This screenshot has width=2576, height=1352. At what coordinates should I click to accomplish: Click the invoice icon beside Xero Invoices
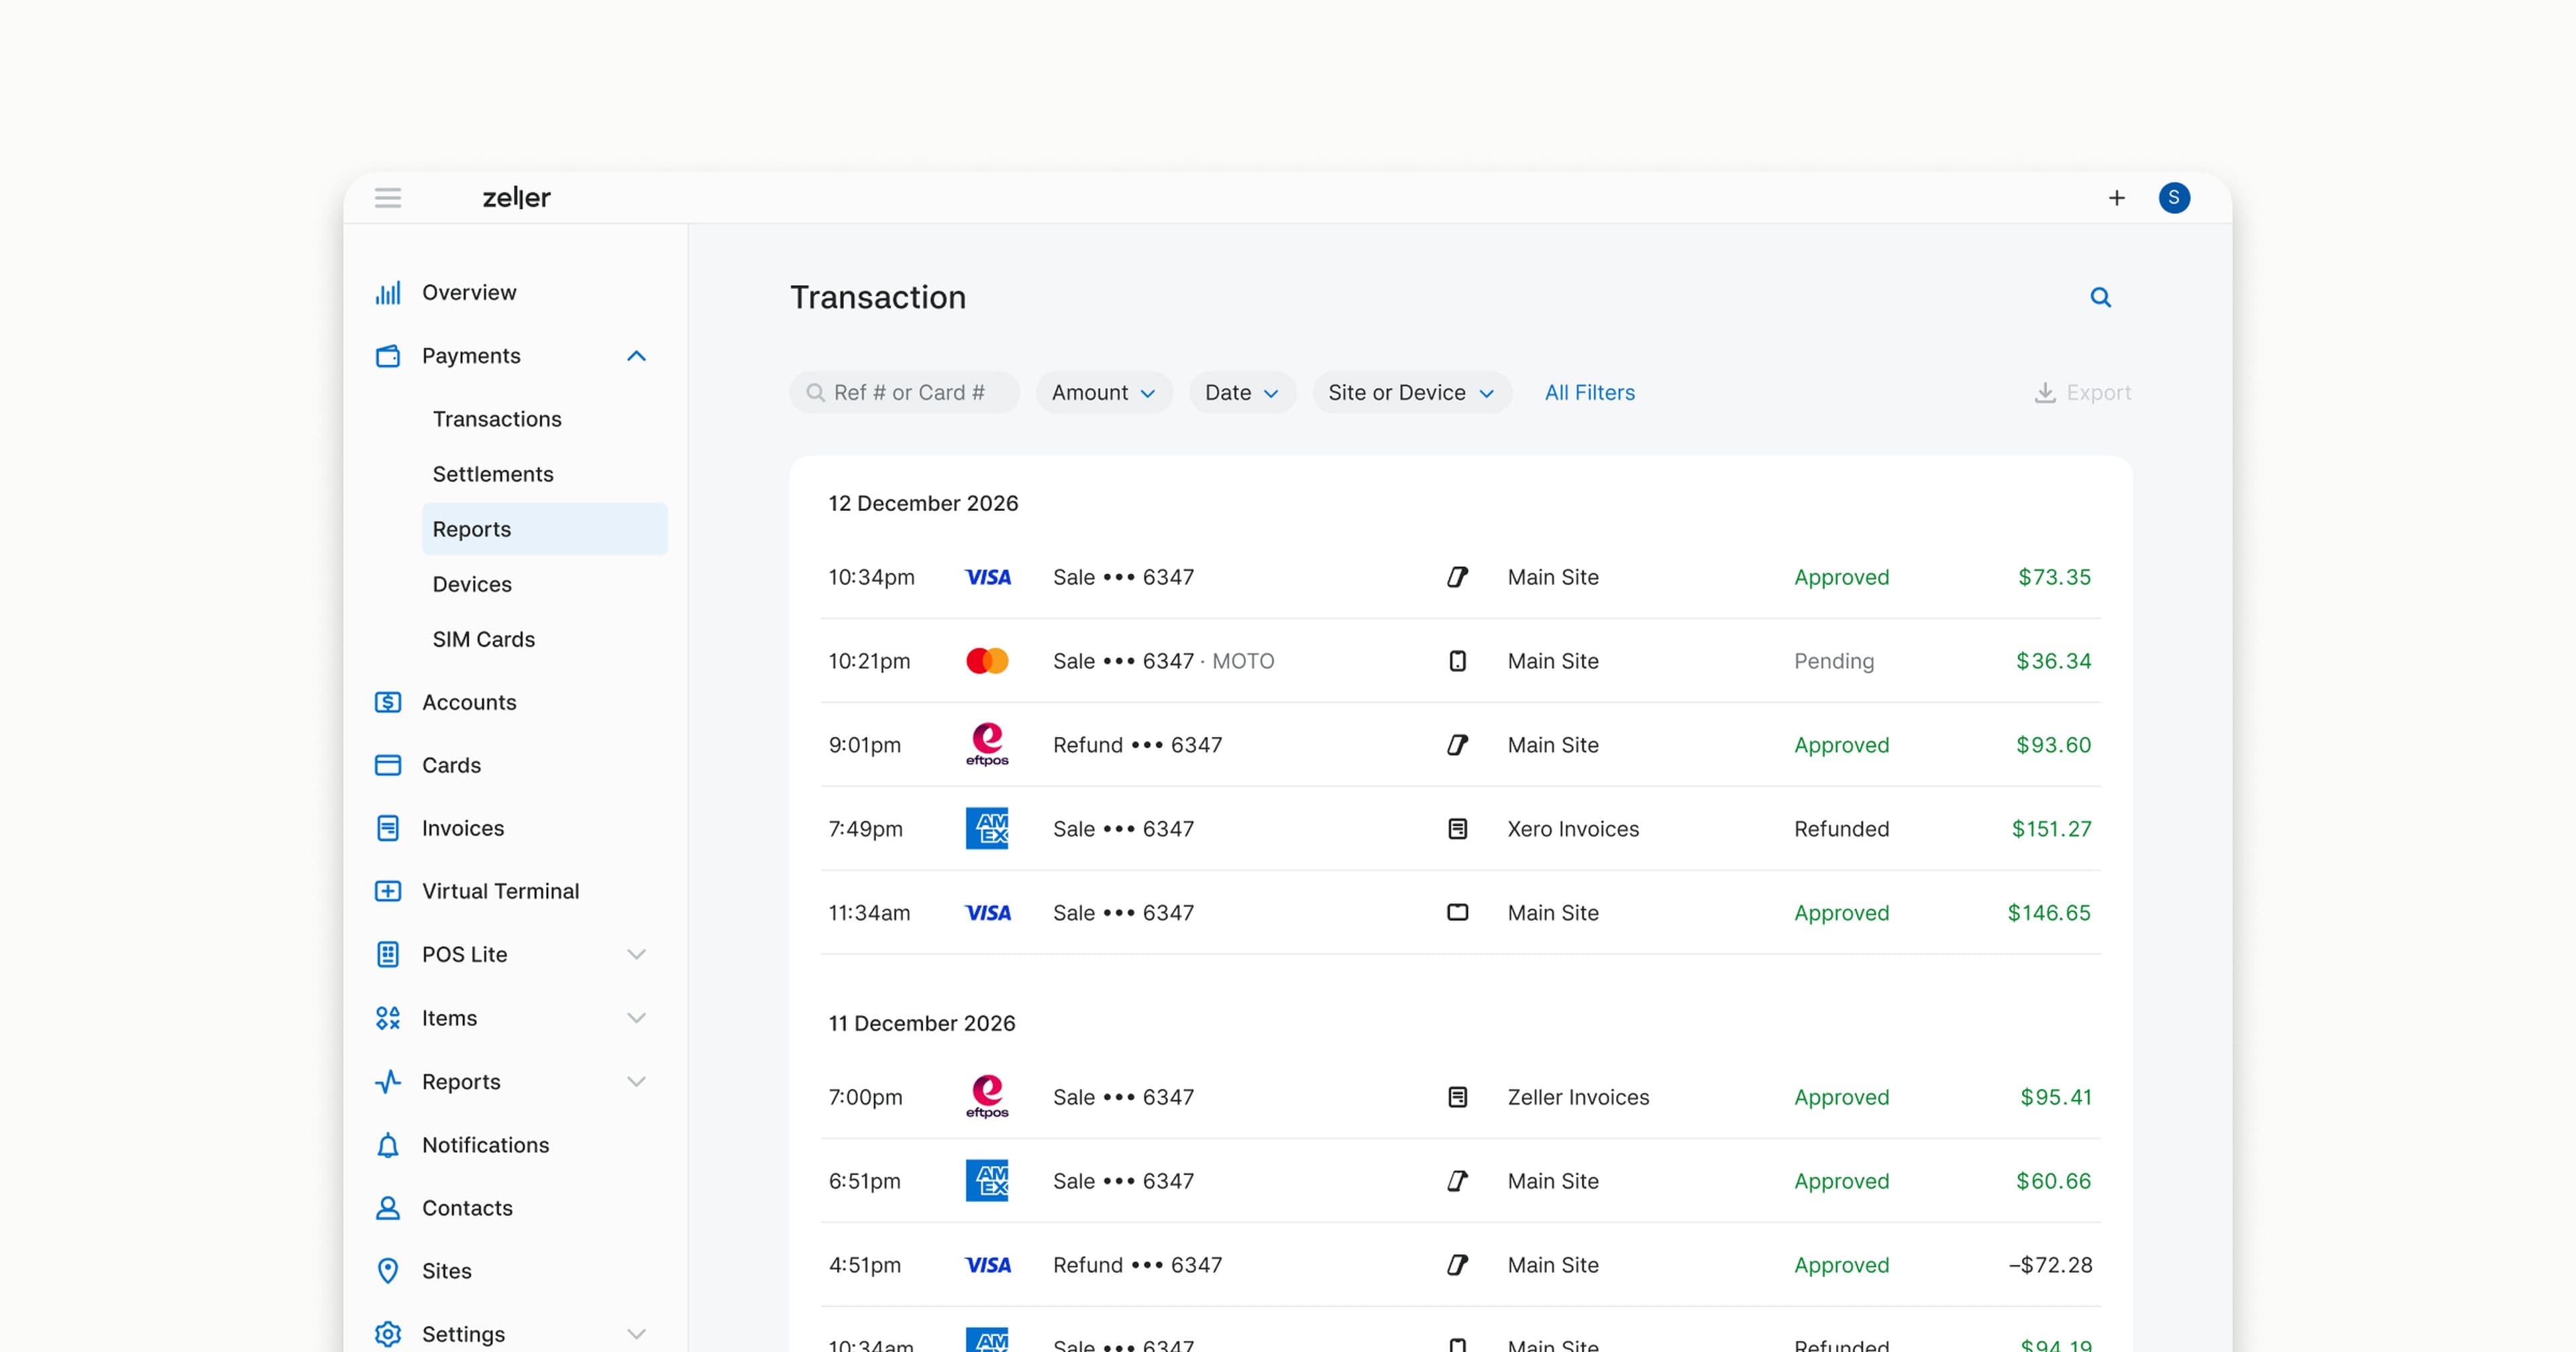pyautogui.click(x=1458, y=829)
